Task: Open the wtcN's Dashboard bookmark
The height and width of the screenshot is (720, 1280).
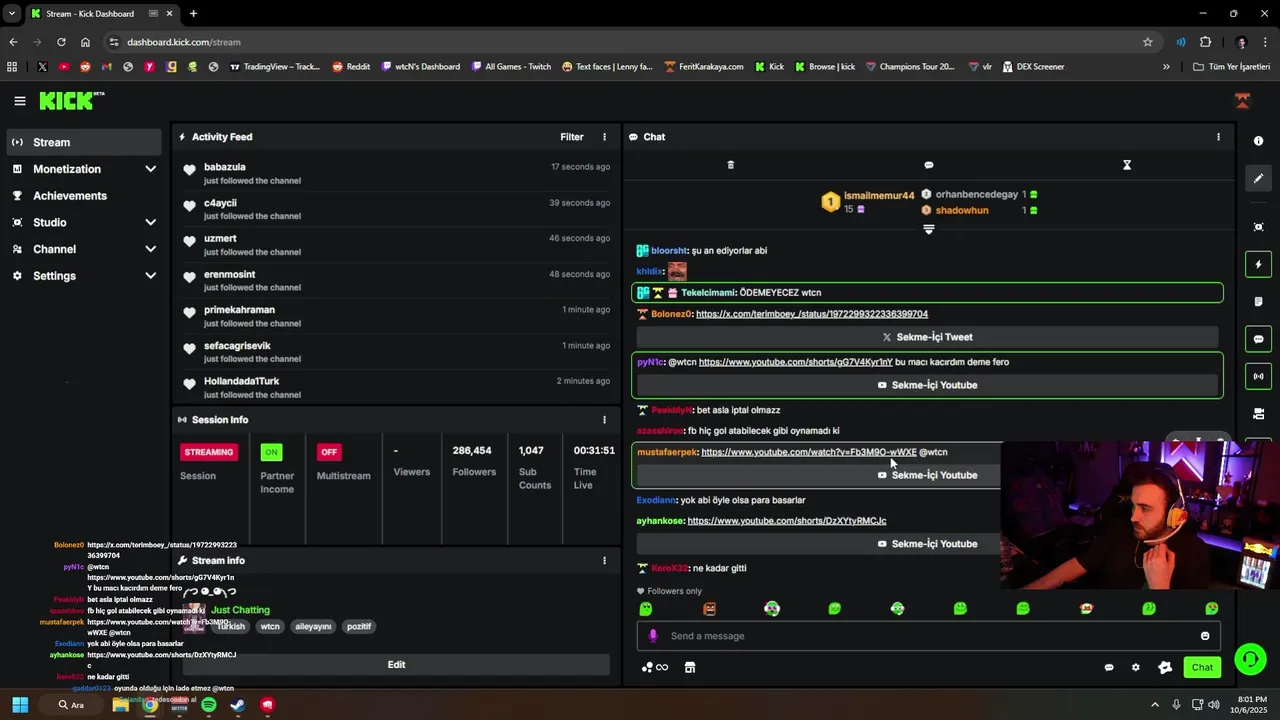Action: click(x=420, y=67)
